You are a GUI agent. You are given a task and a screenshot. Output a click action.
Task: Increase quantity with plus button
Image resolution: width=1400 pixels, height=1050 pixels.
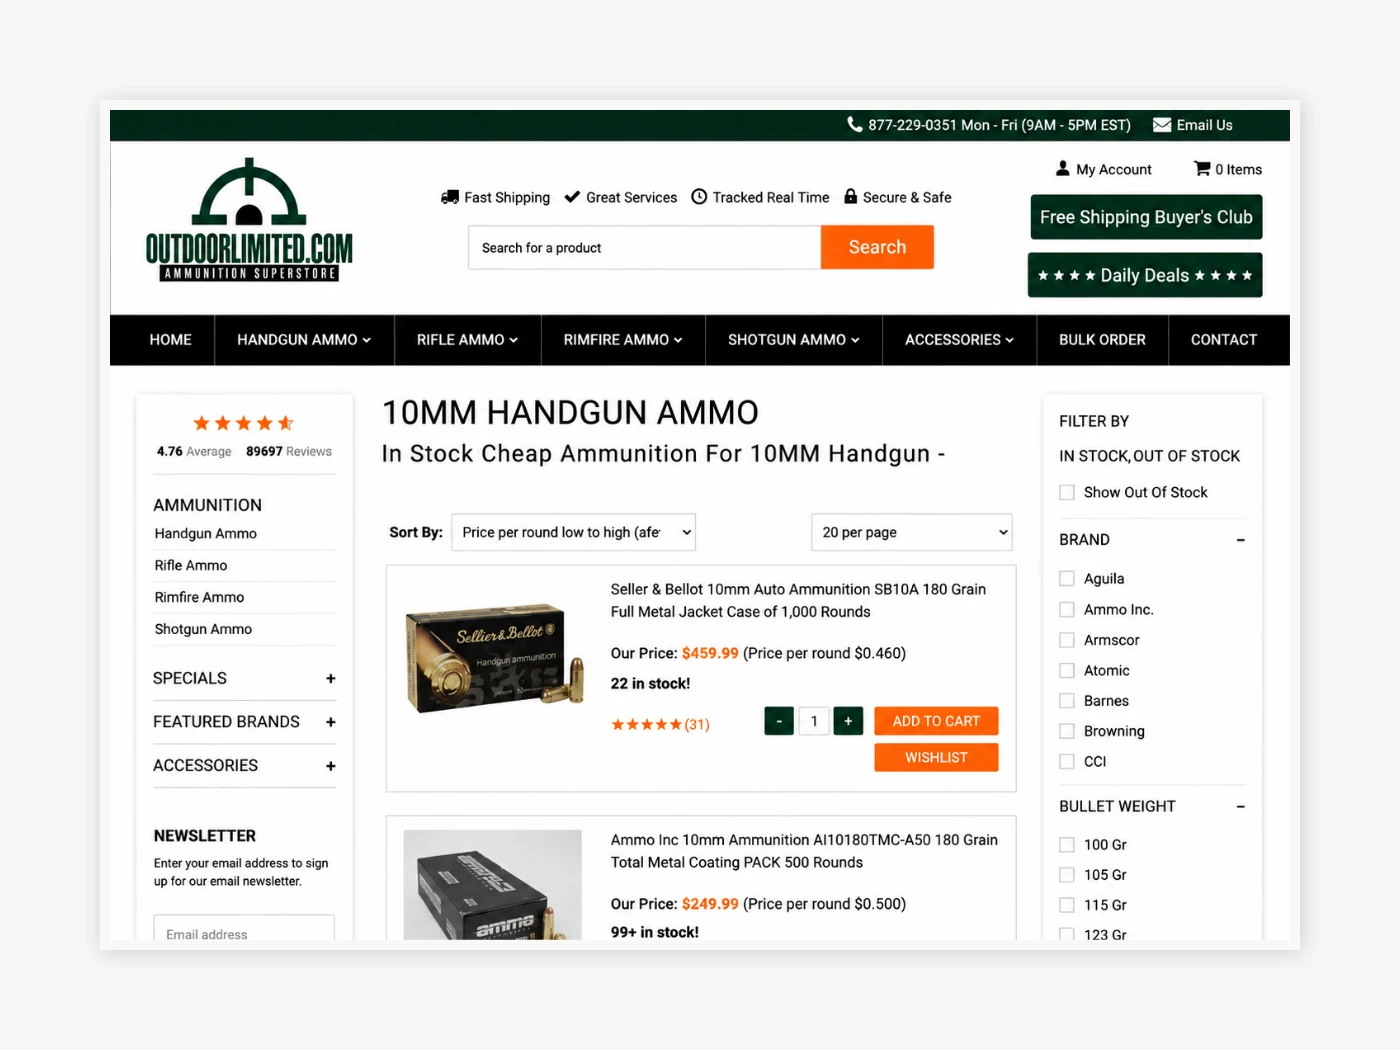coord(848,721)
